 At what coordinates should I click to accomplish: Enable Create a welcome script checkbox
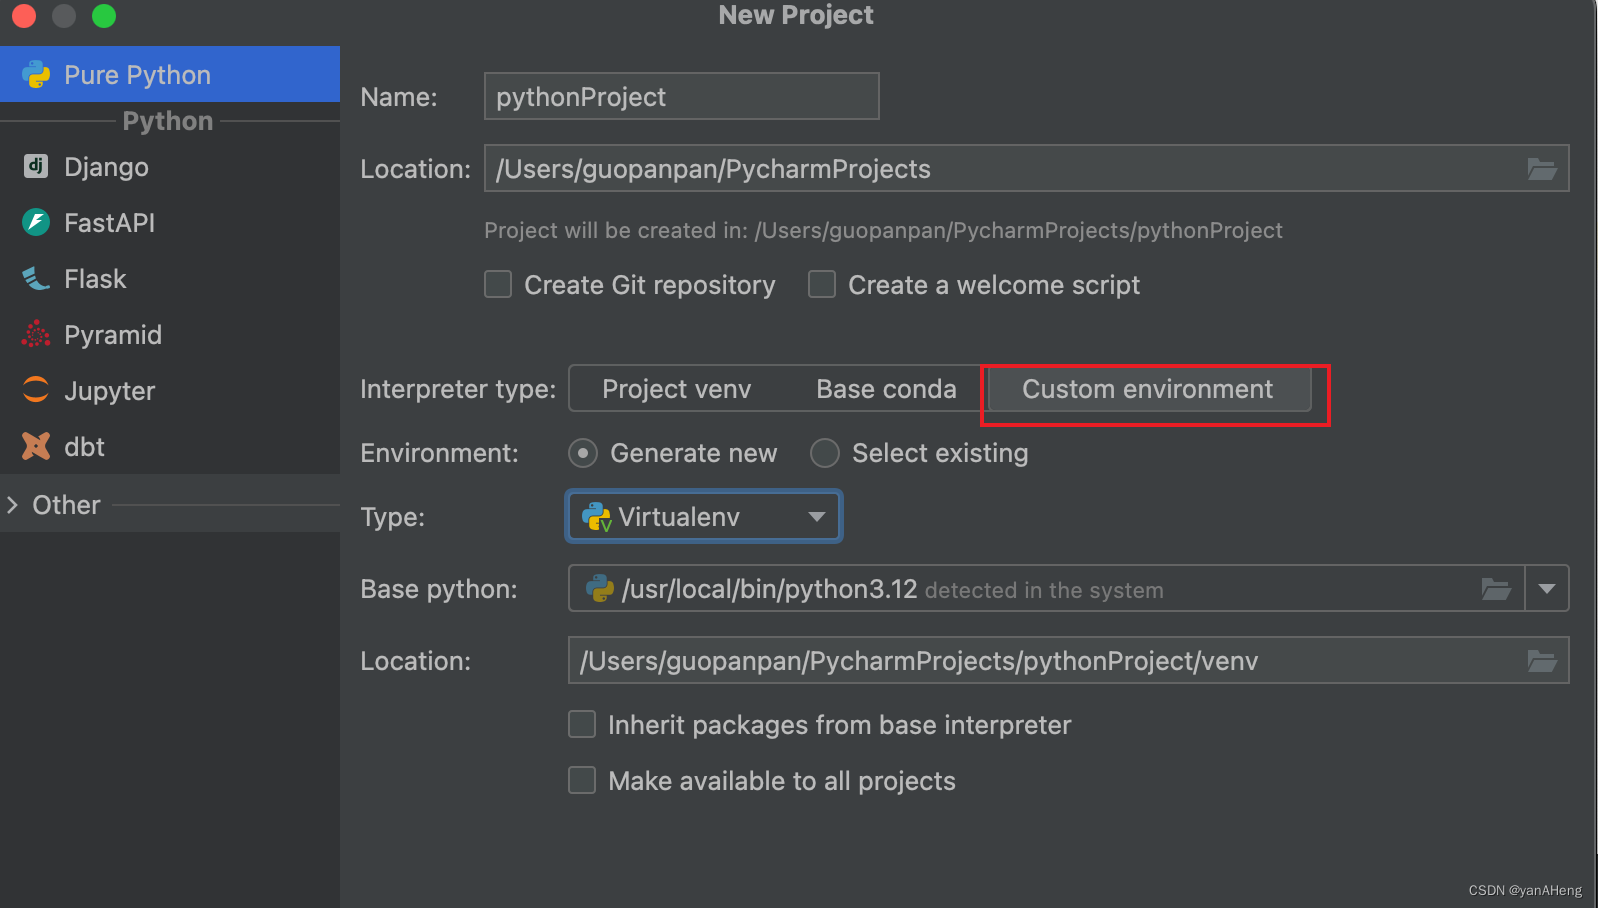822,285
